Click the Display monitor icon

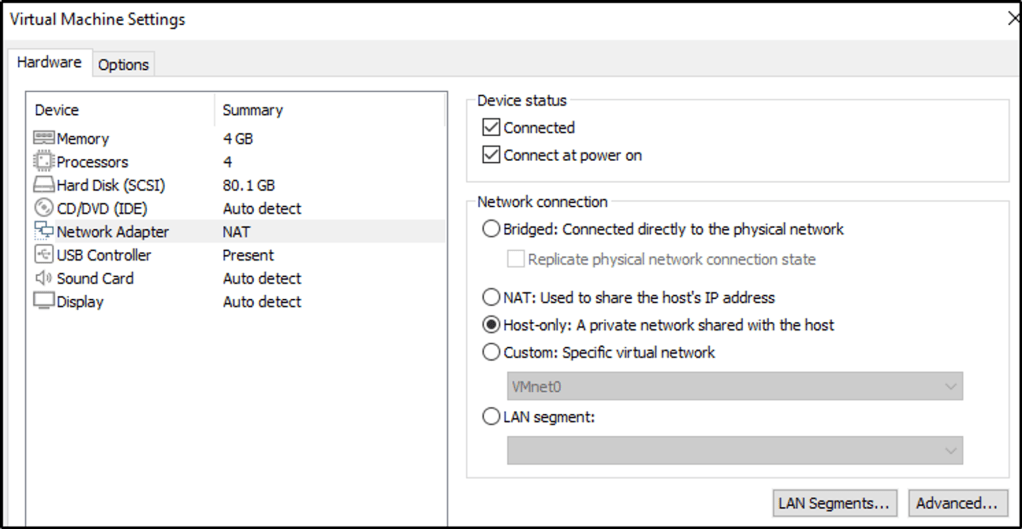pyautogui.click(x=44, y=301)
